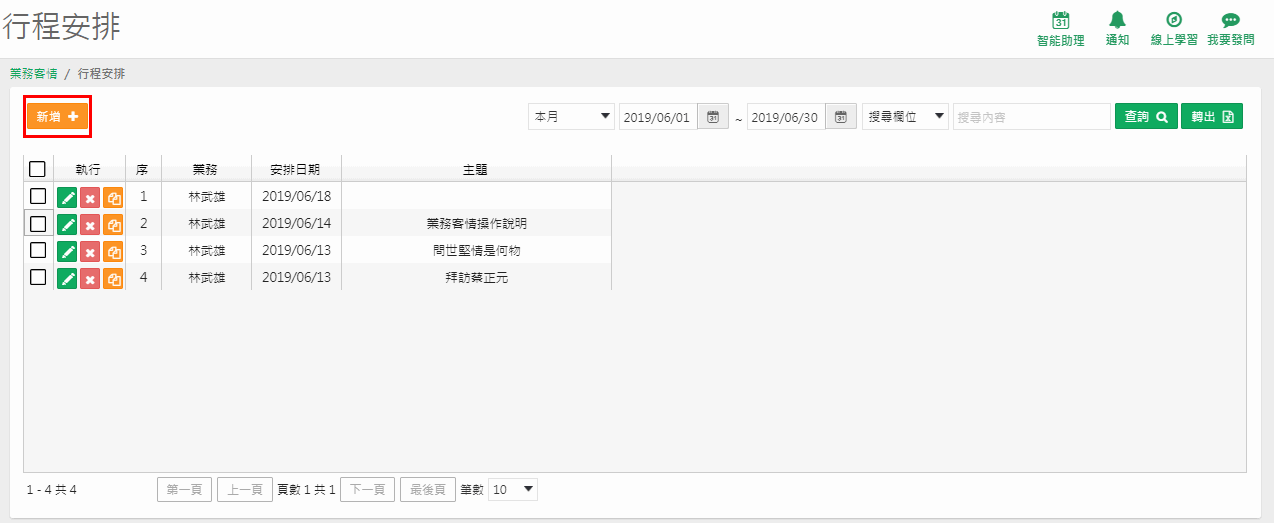Sort by the 執行 column header
The width and height of the screenshot is (1274, 523).
[88, 170]
